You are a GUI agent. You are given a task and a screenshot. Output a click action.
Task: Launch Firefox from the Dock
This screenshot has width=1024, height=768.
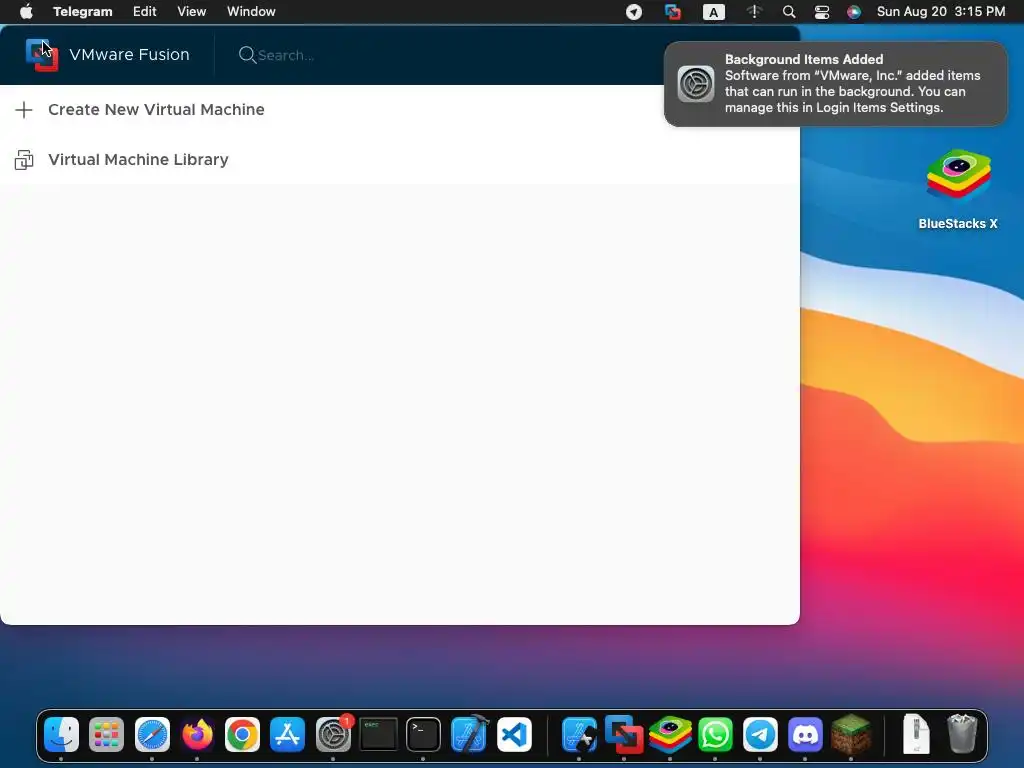(x=197, y=735)
